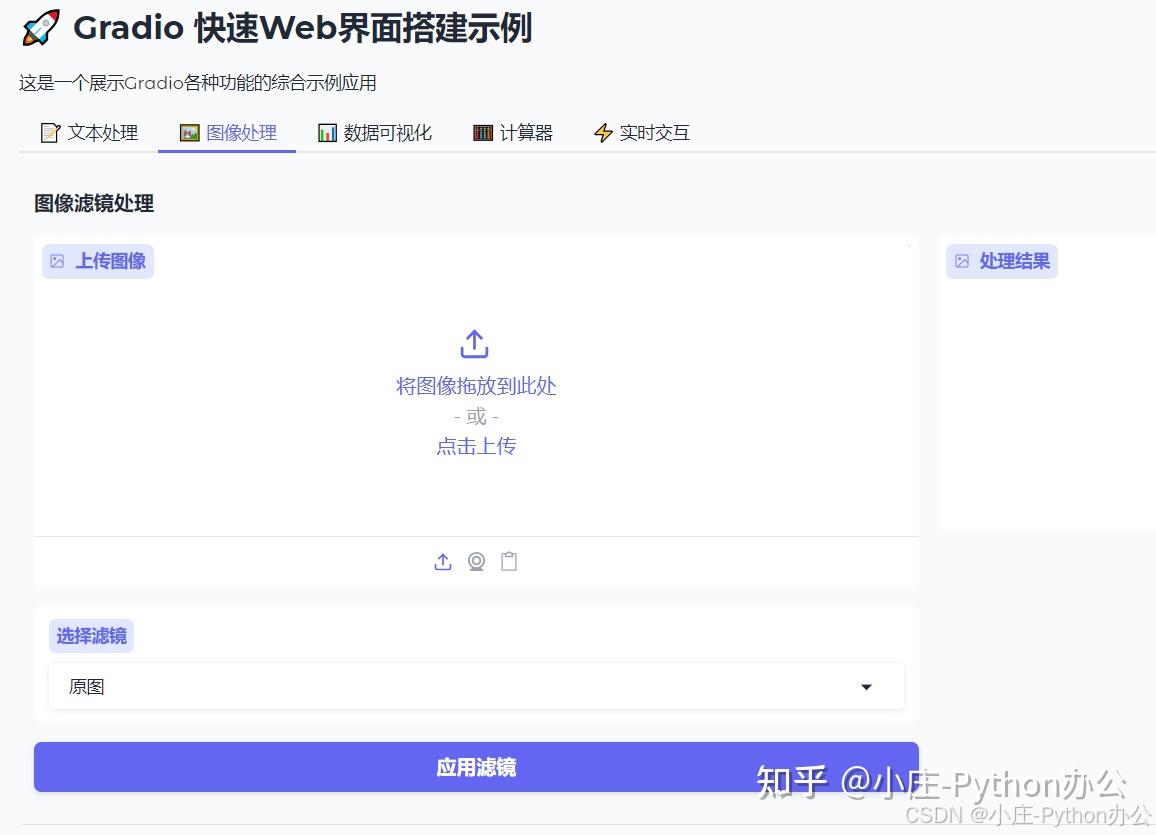Click the 点击上传 link
The image size is (1156, 835).
[x=476, y=446]
